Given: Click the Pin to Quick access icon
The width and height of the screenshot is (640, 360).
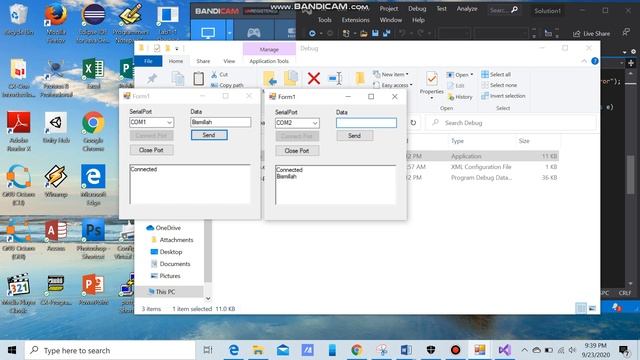Looking at the screenshot, I should [152, 78].
